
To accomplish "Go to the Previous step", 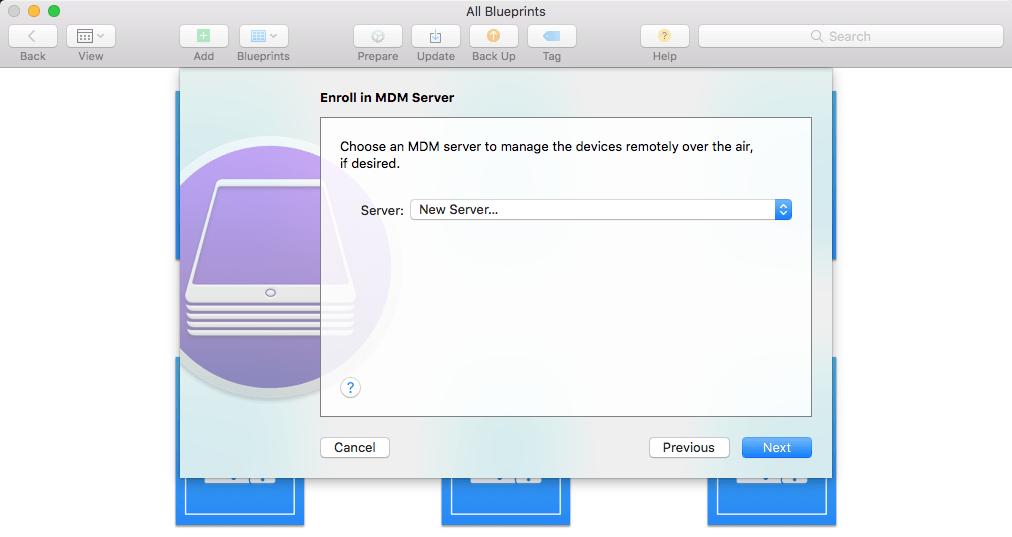I will tap(689, 448).
